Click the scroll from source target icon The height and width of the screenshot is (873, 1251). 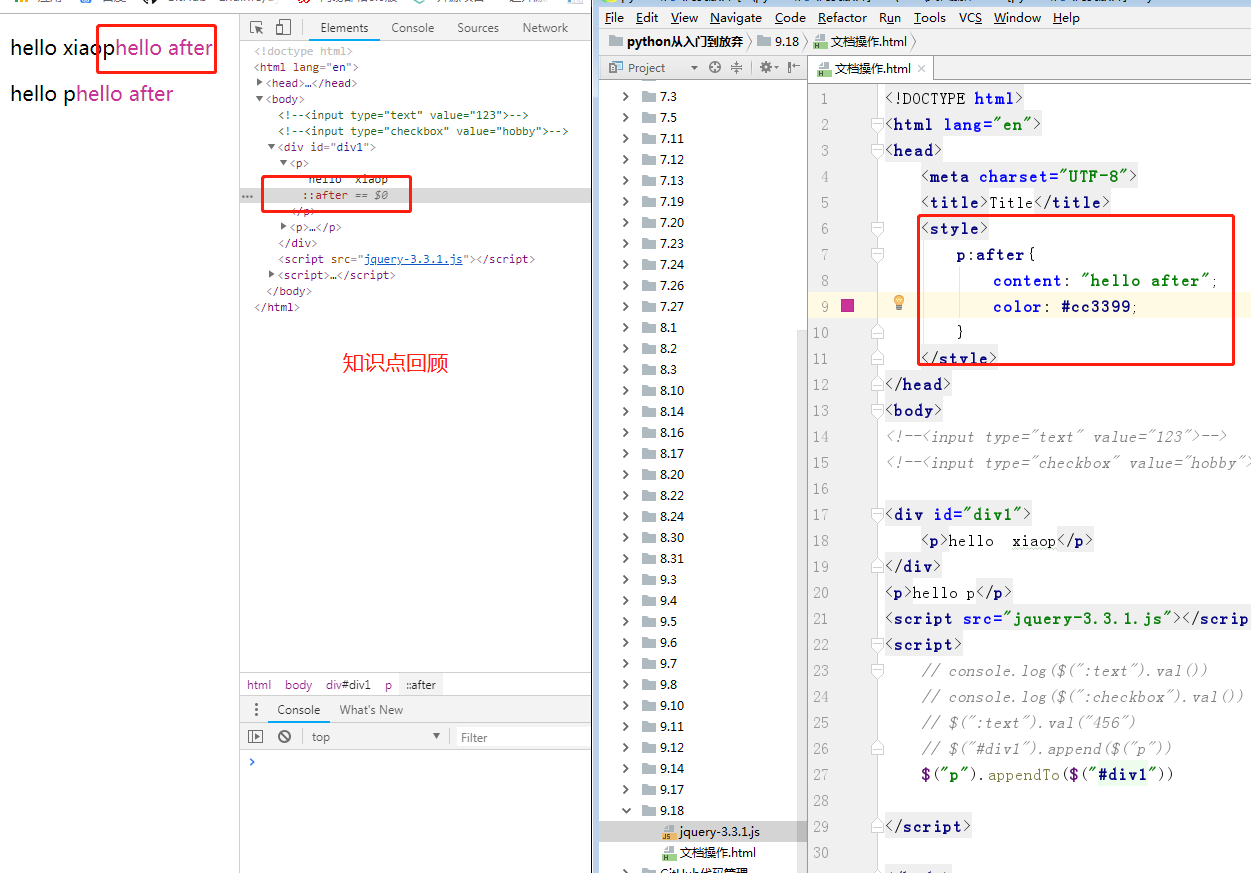[x=715, y=68]
